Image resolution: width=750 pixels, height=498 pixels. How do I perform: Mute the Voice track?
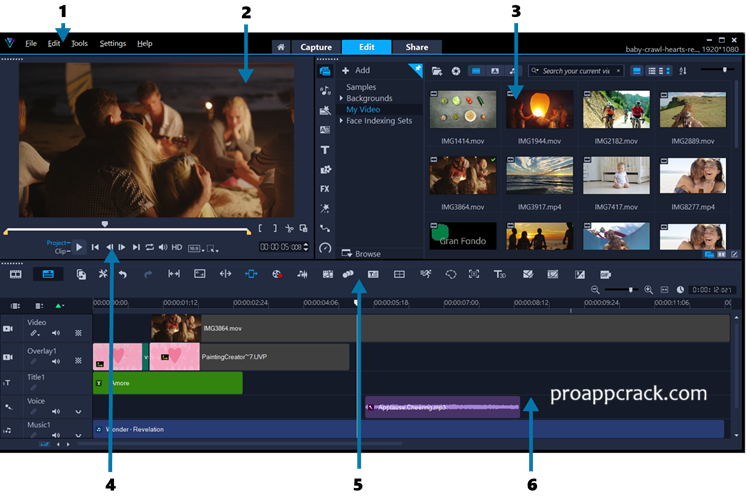(x=56, y=411)
